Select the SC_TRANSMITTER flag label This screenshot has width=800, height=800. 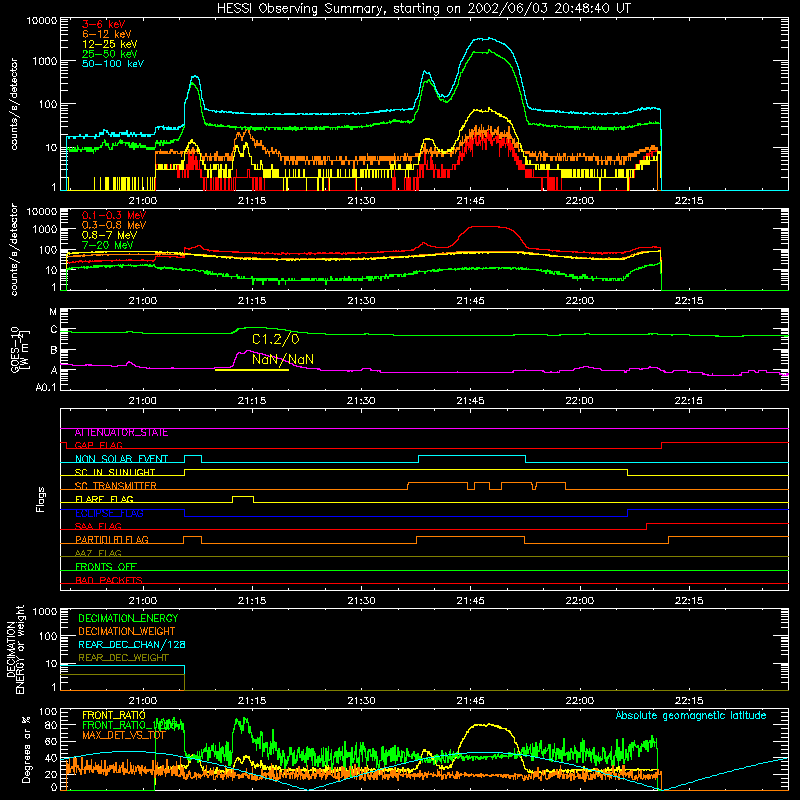coord(115,486)
